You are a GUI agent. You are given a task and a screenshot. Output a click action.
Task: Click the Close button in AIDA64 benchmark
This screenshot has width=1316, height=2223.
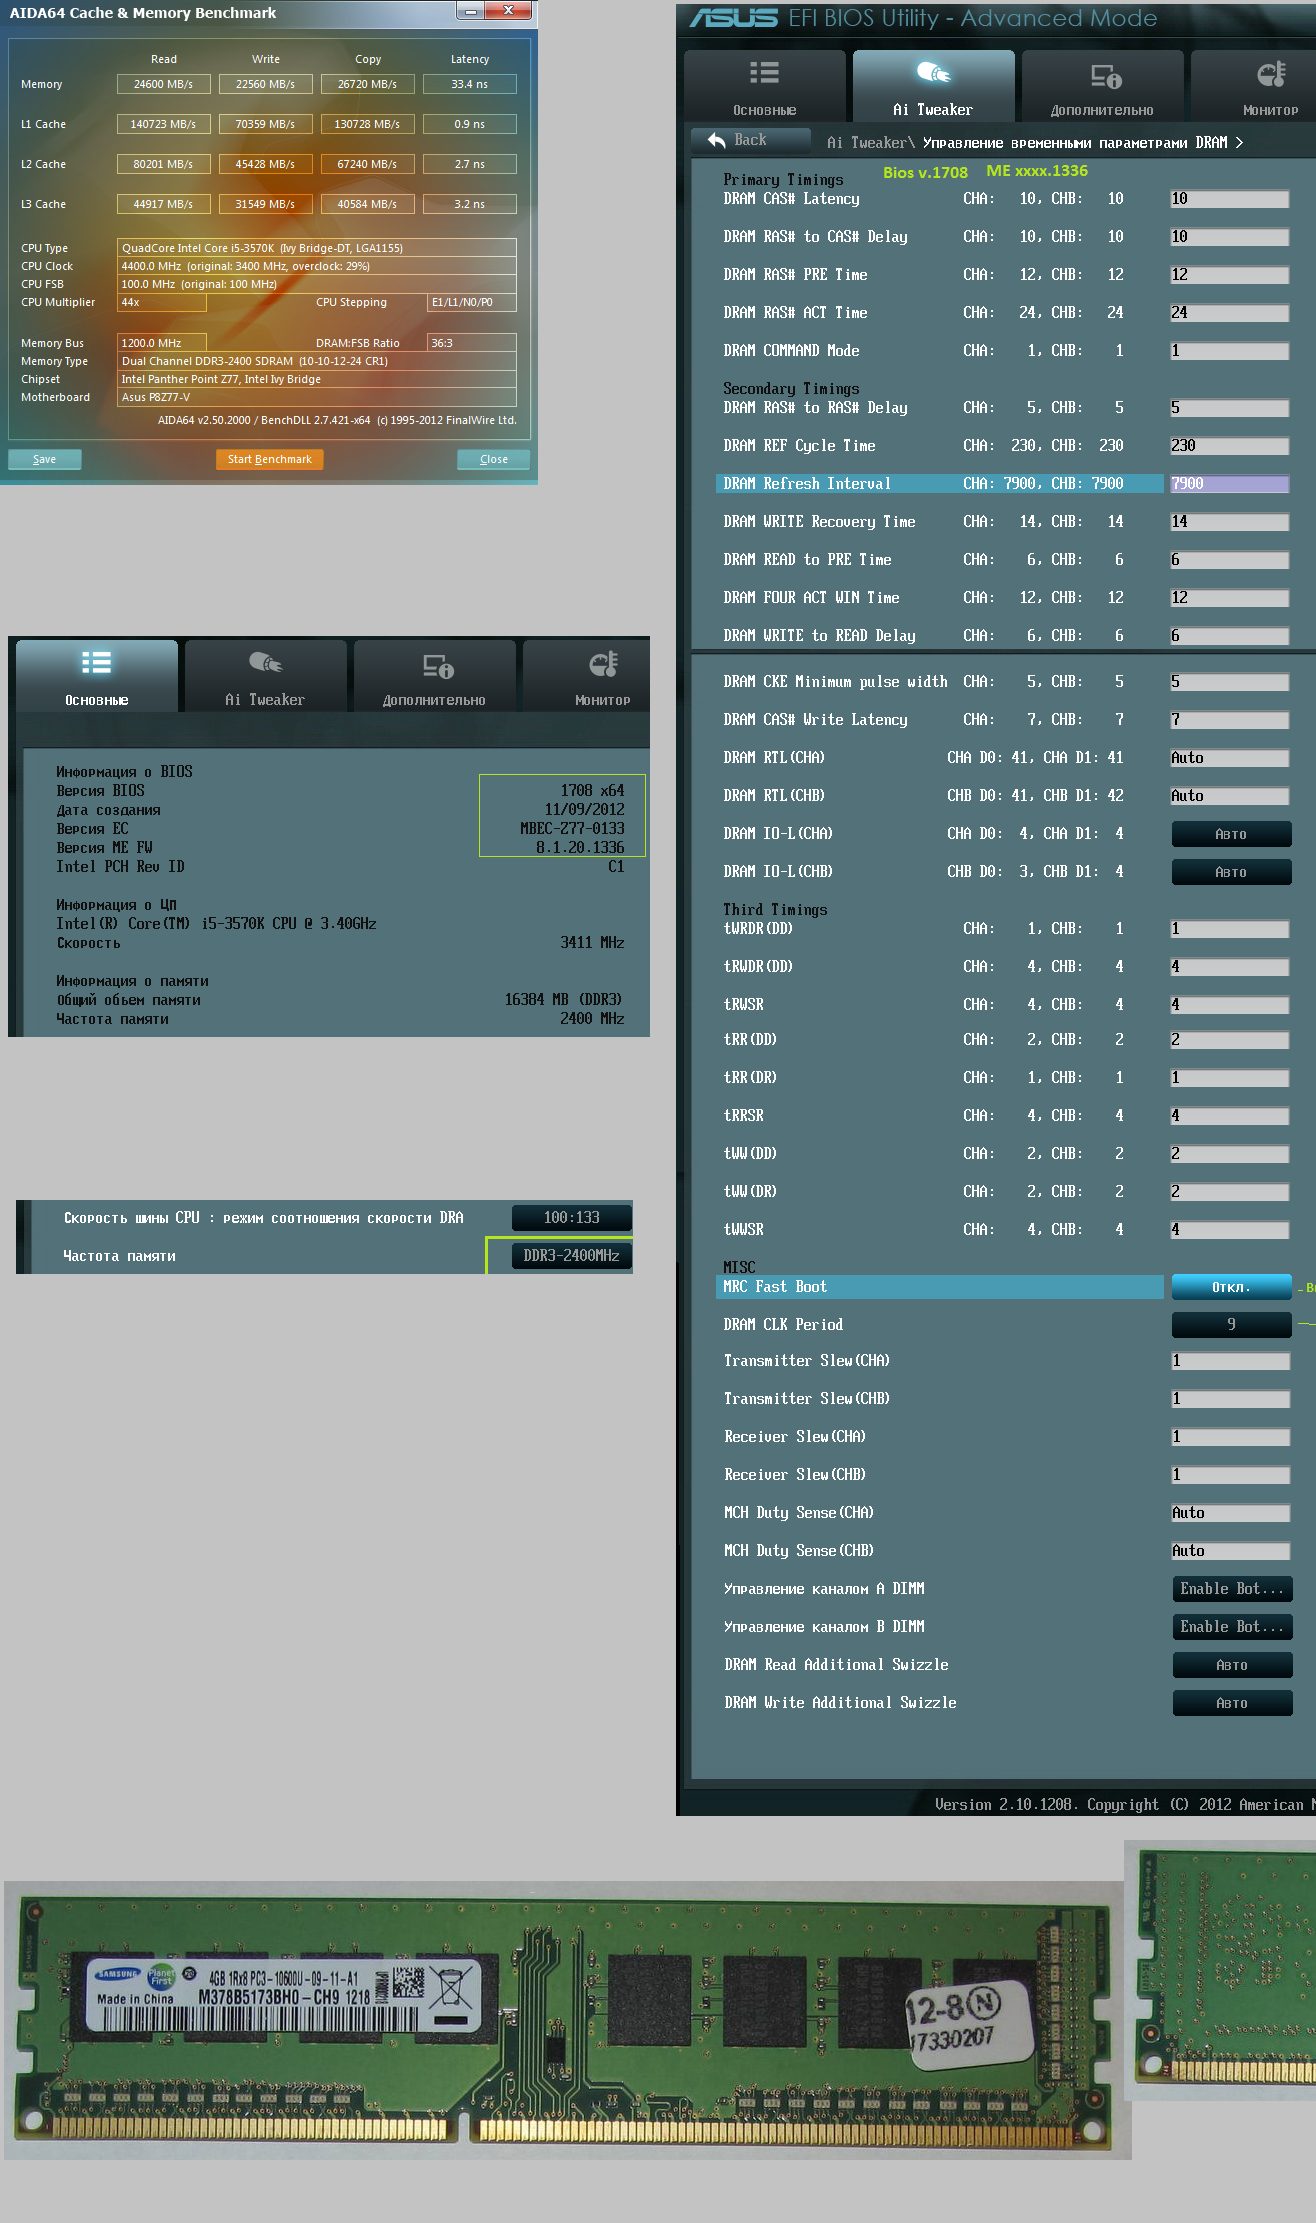pyautogui.click(x=493, y=459)
